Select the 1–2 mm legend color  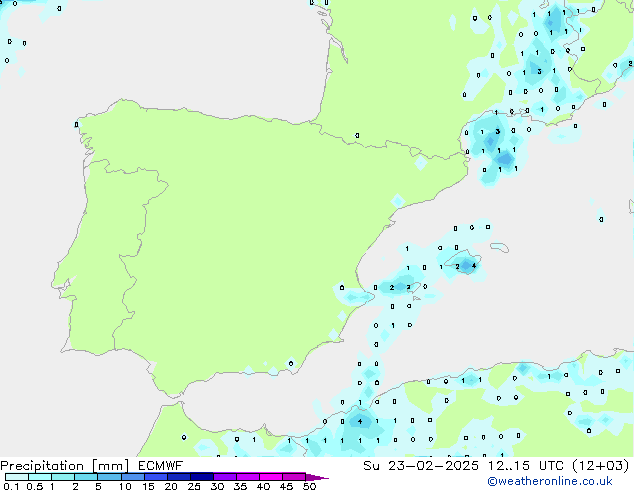click(x=63, y=477)
